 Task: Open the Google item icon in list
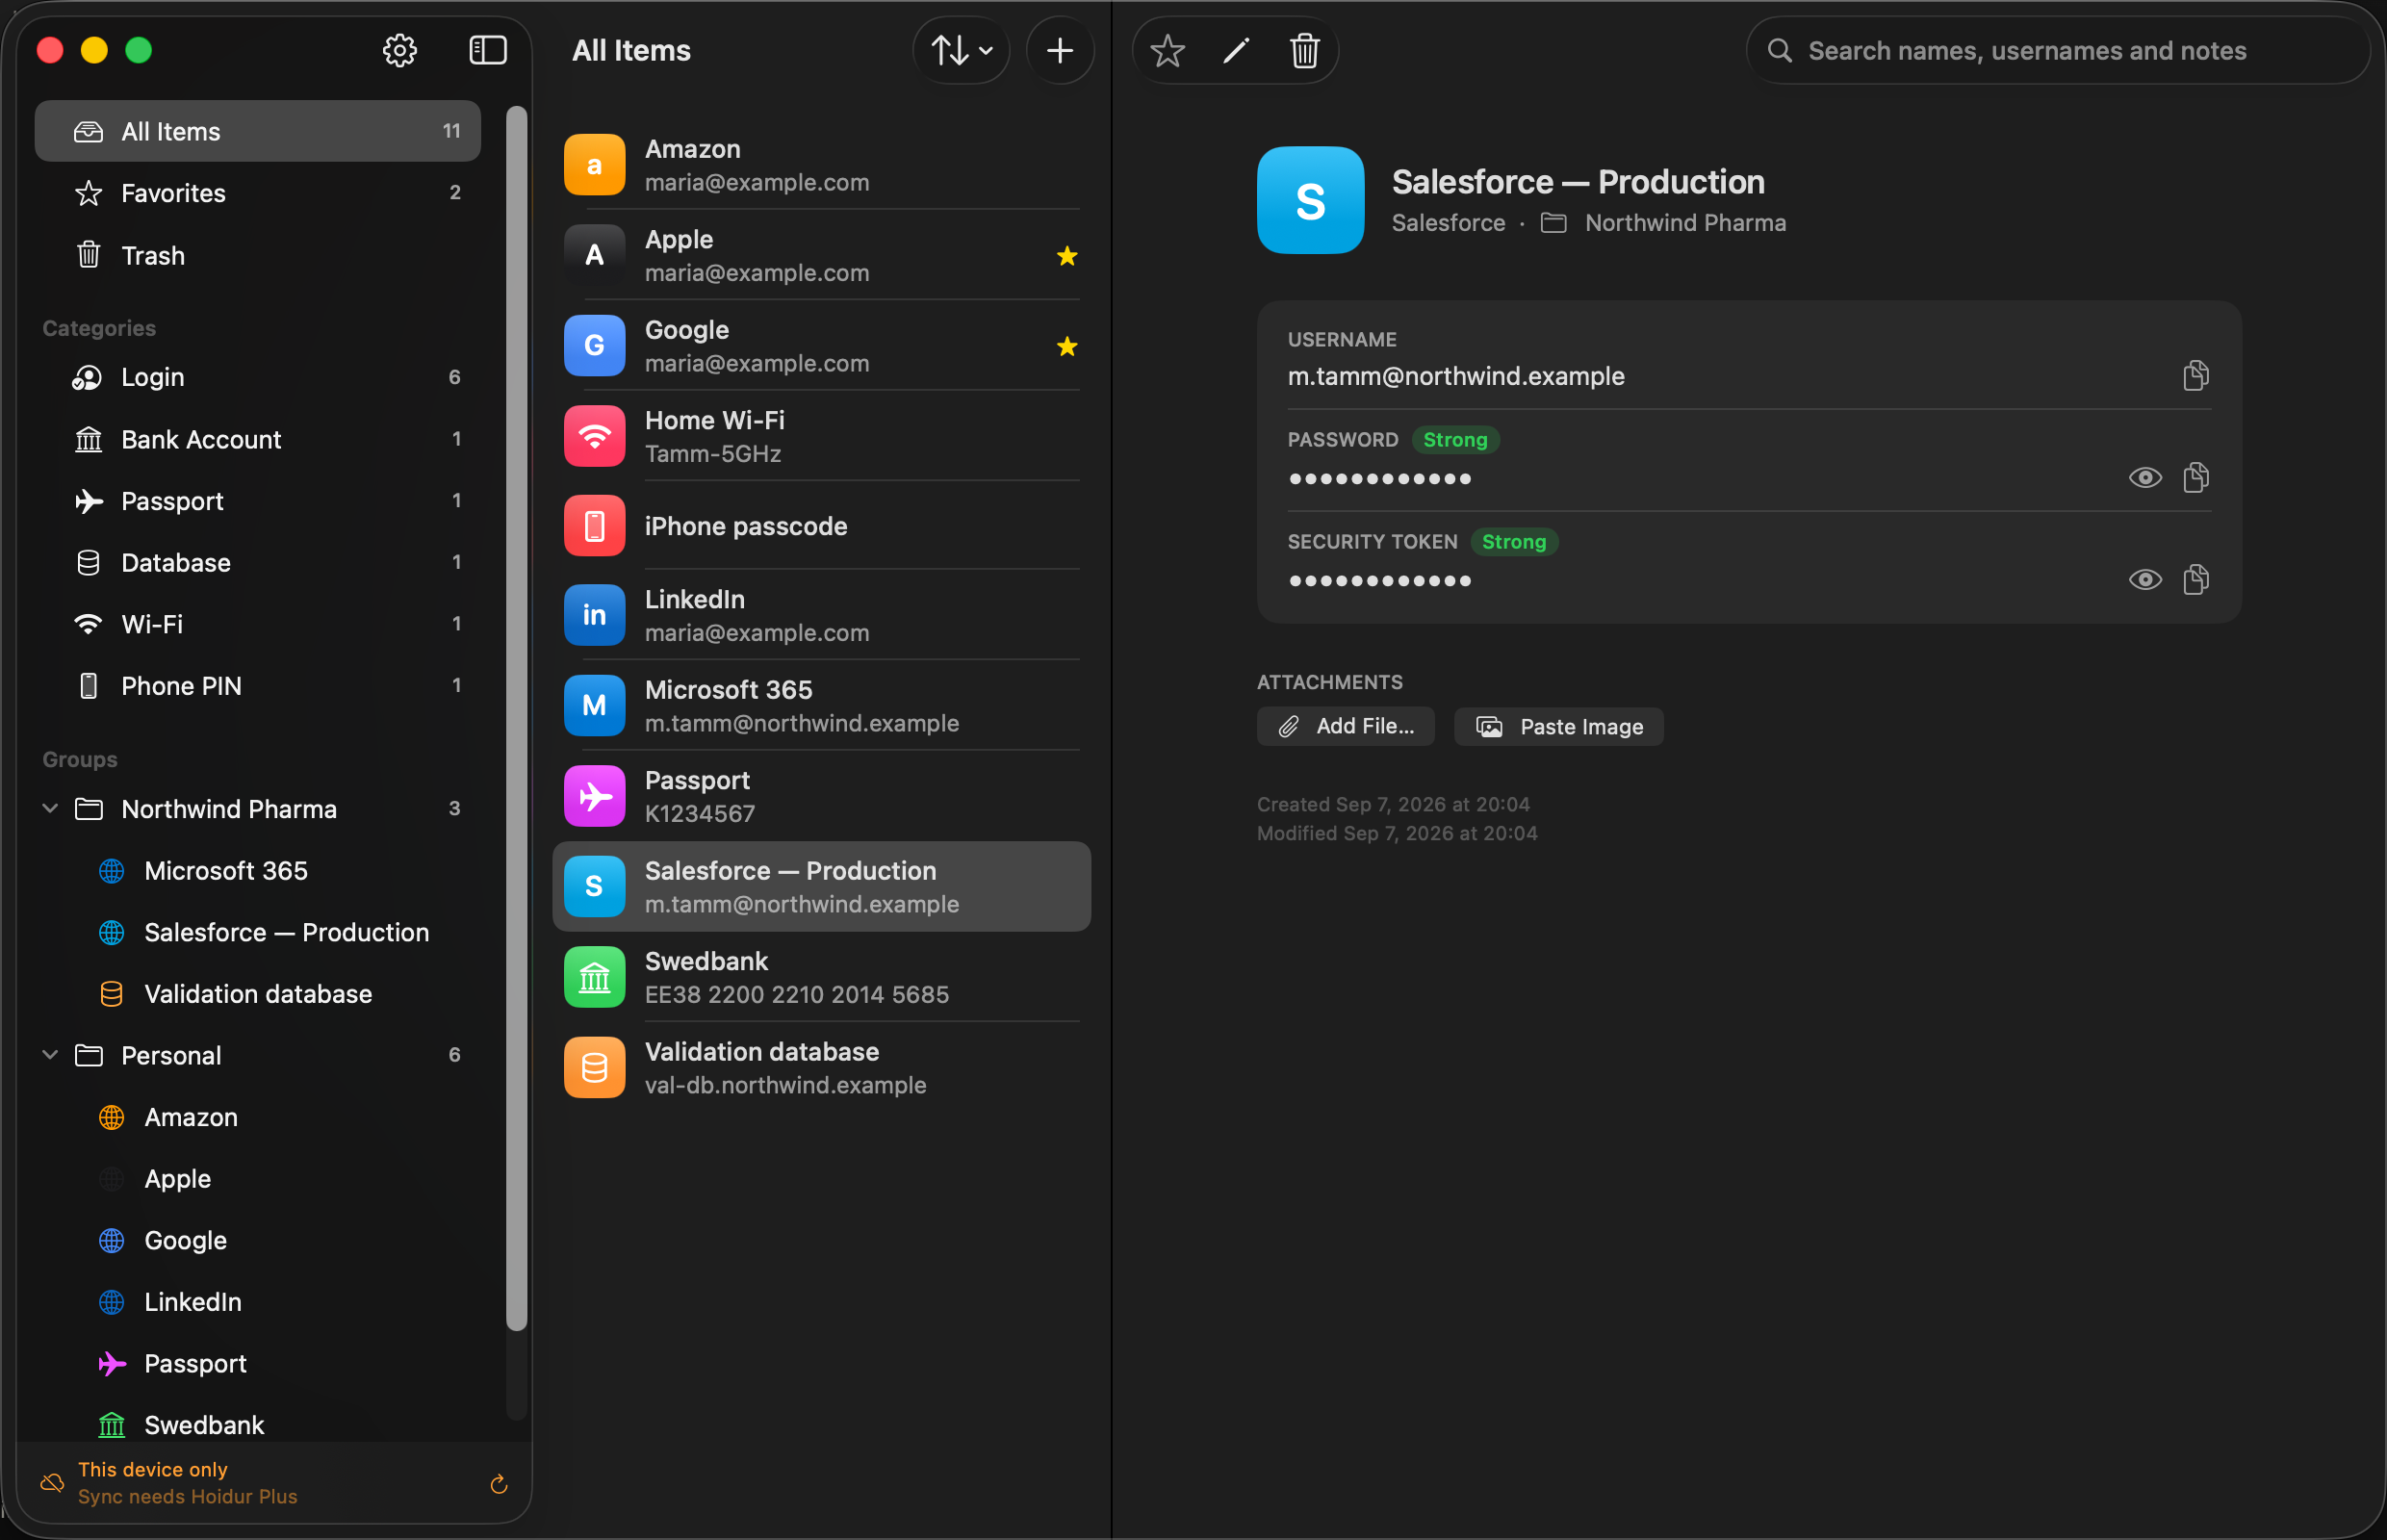click(594, 346)
